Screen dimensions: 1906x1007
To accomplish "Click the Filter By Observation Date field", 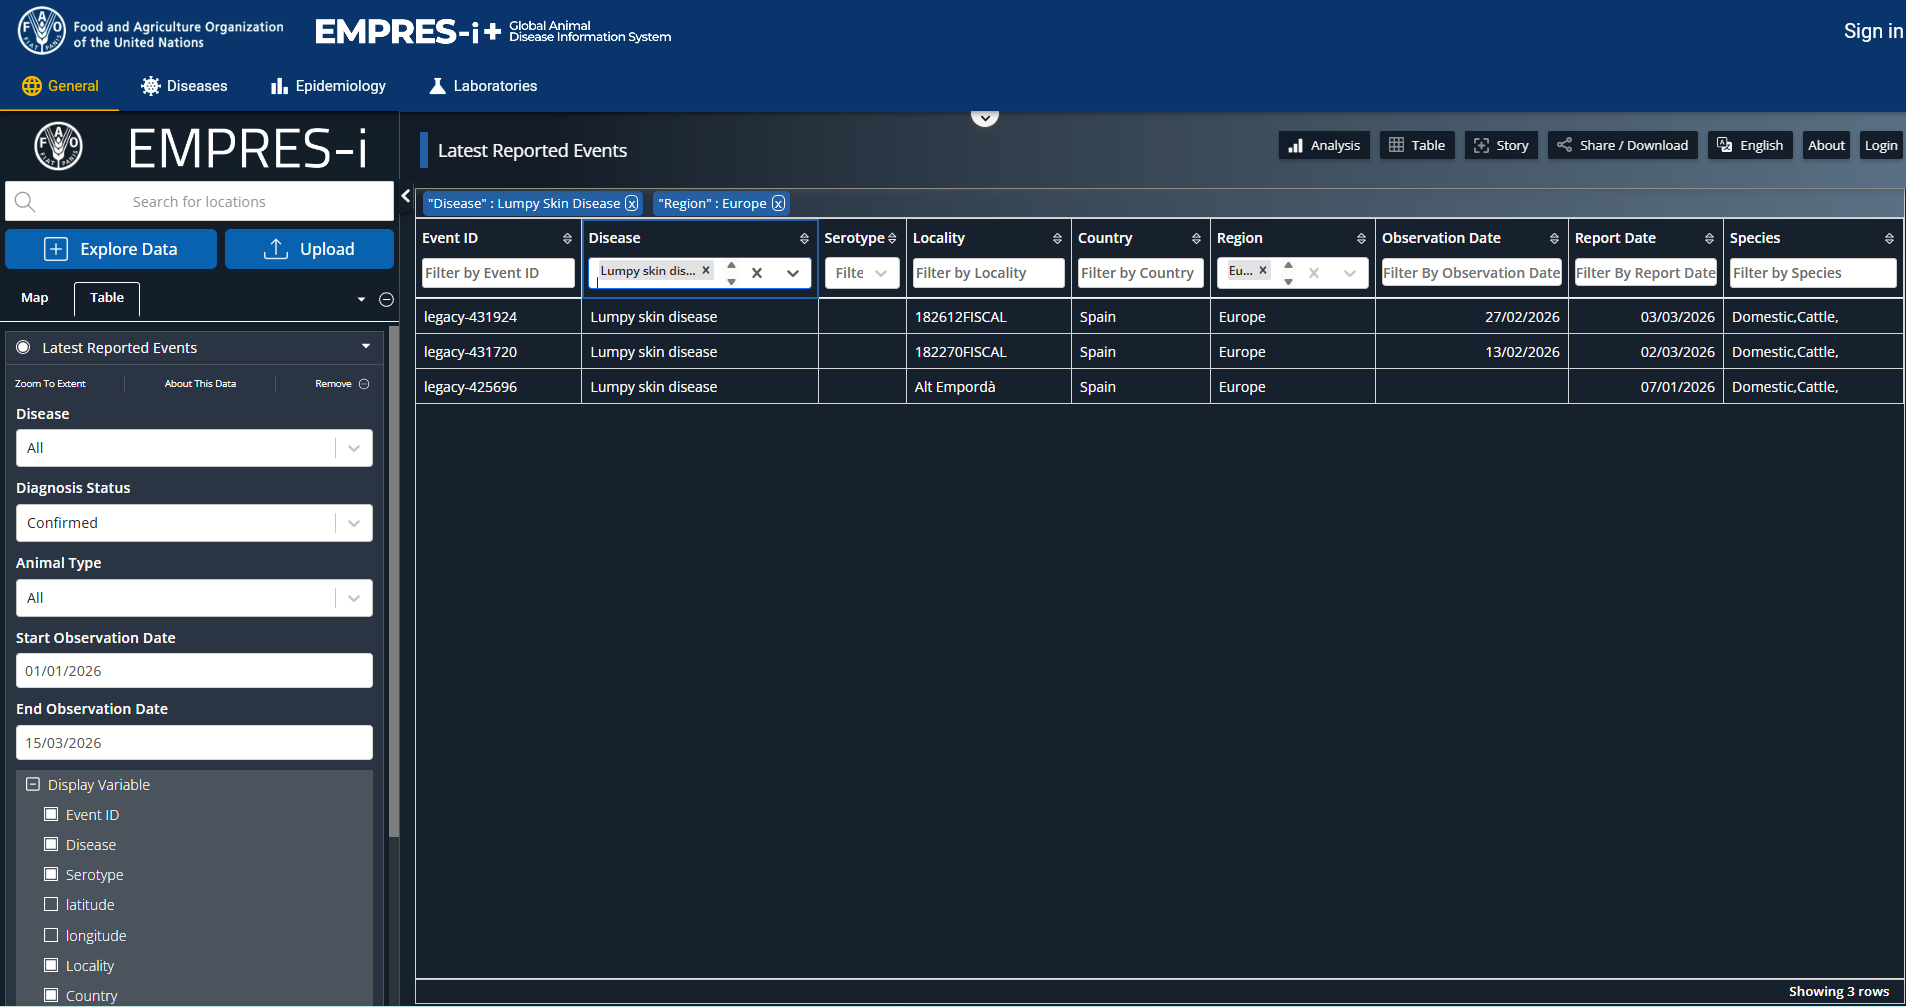I will point(1472,273).
